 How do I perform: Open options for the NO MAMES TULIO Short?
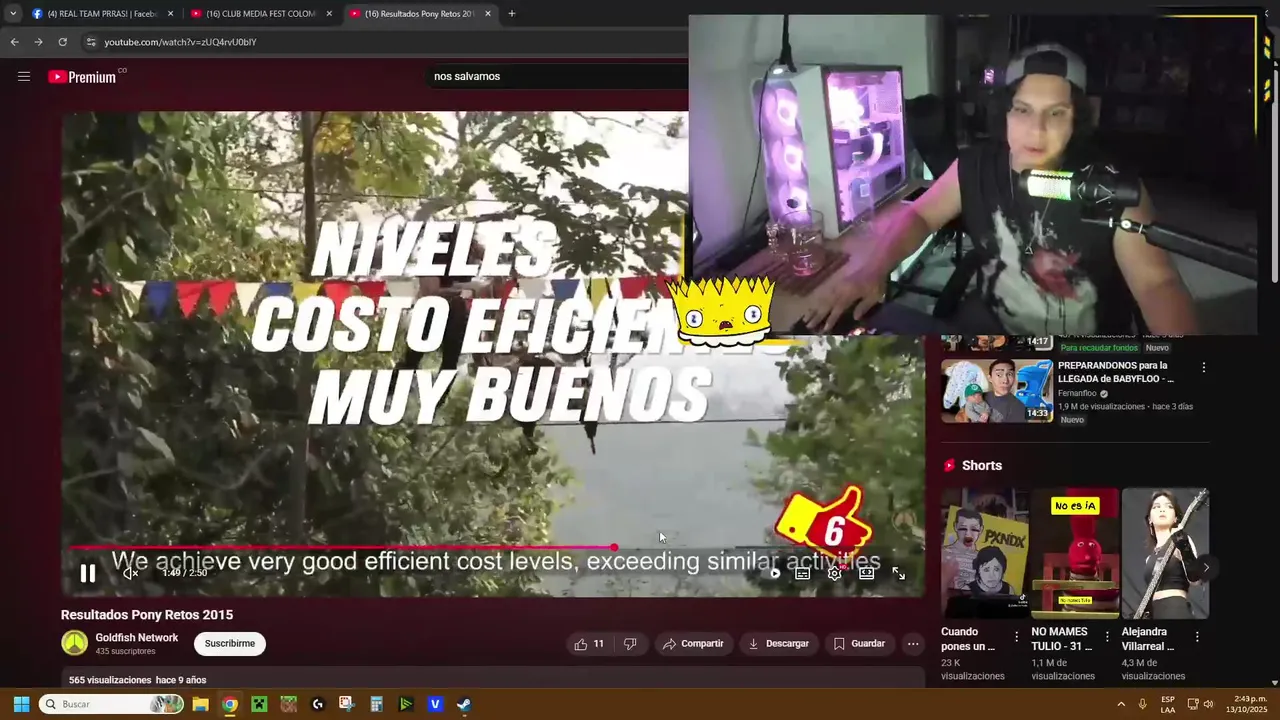pyautogui.click(x=1107, y=636)
